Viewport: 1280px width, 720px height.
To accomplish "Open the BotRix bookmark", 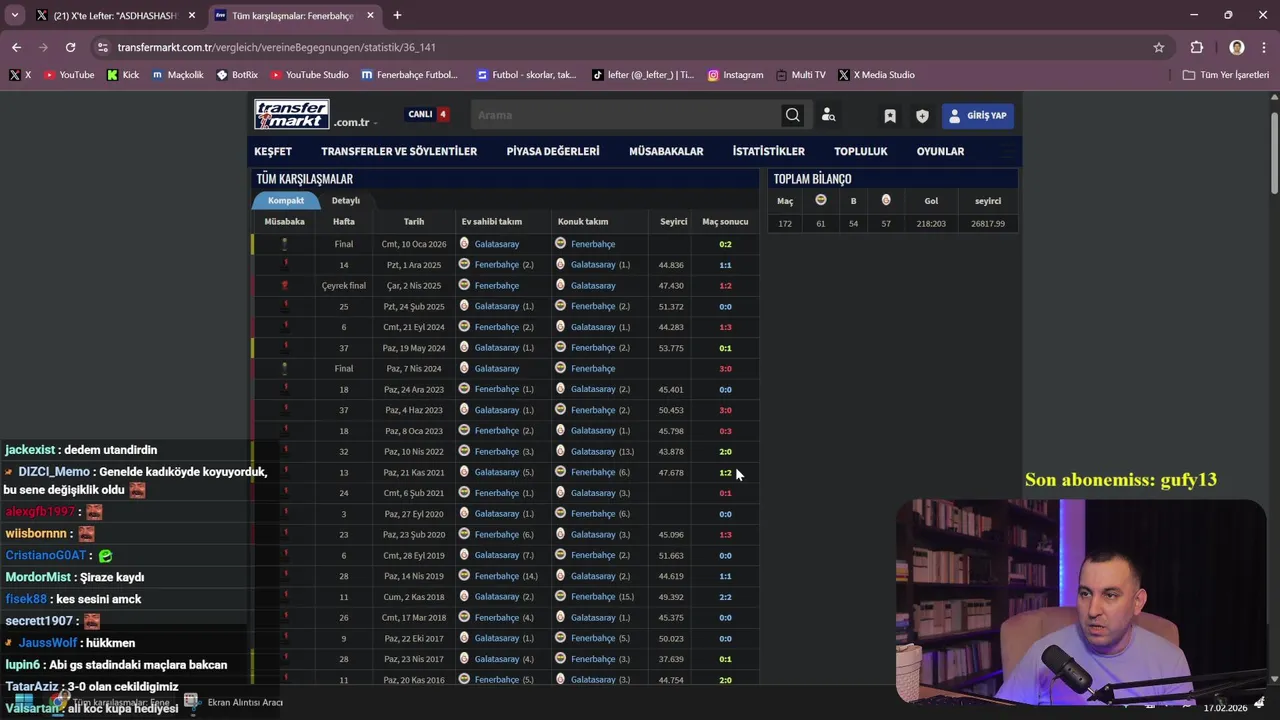I will (x=237, y=75).
